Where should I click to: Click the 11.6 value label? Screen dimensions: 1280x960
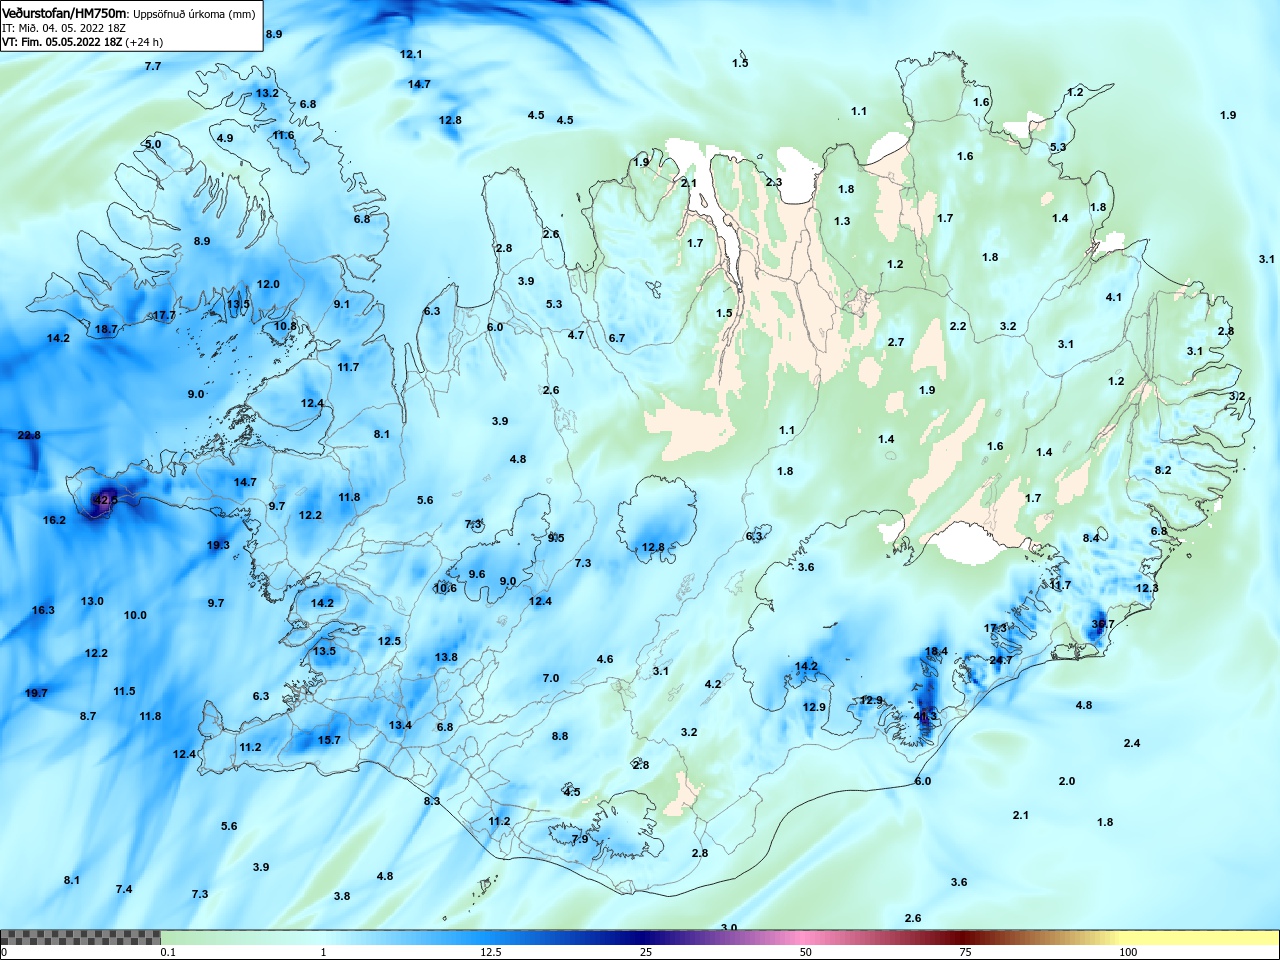[x=283, y=135]
